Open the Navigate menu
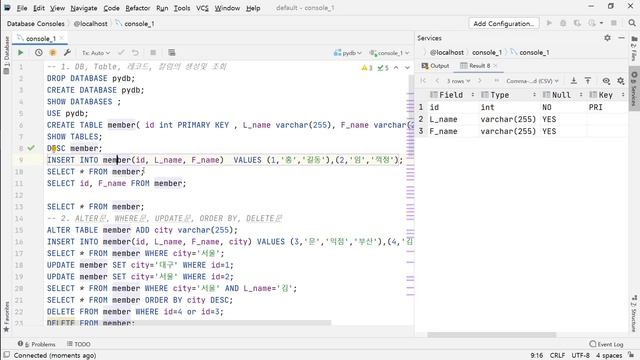The image size is (640, 360). 84,8
